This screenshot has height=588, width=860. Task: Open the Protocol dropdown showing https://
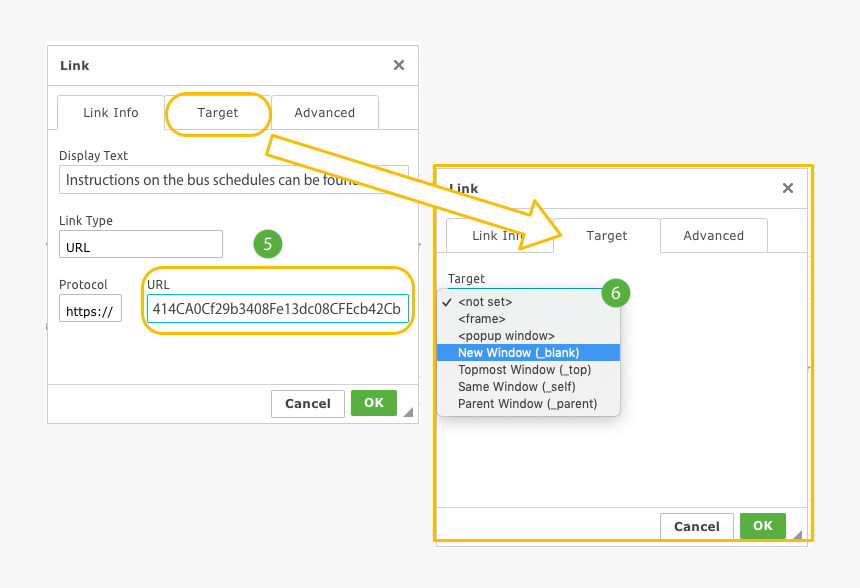coord(90,311)
